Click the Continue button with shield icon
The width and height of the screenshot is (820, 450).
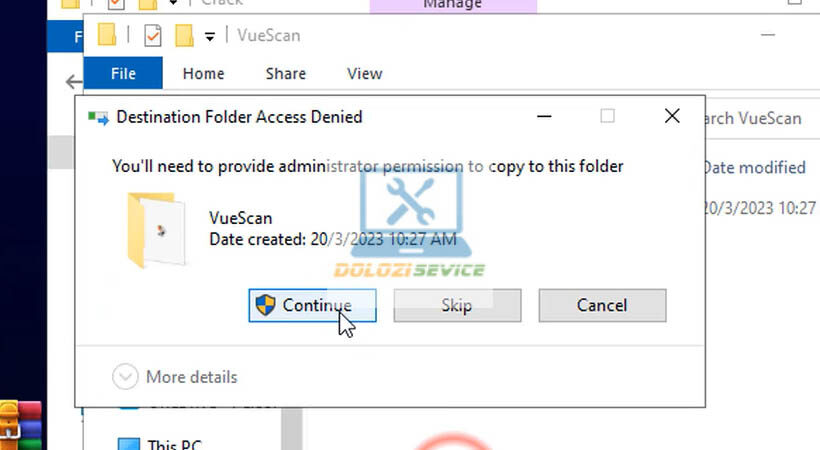tap(312, 305)
